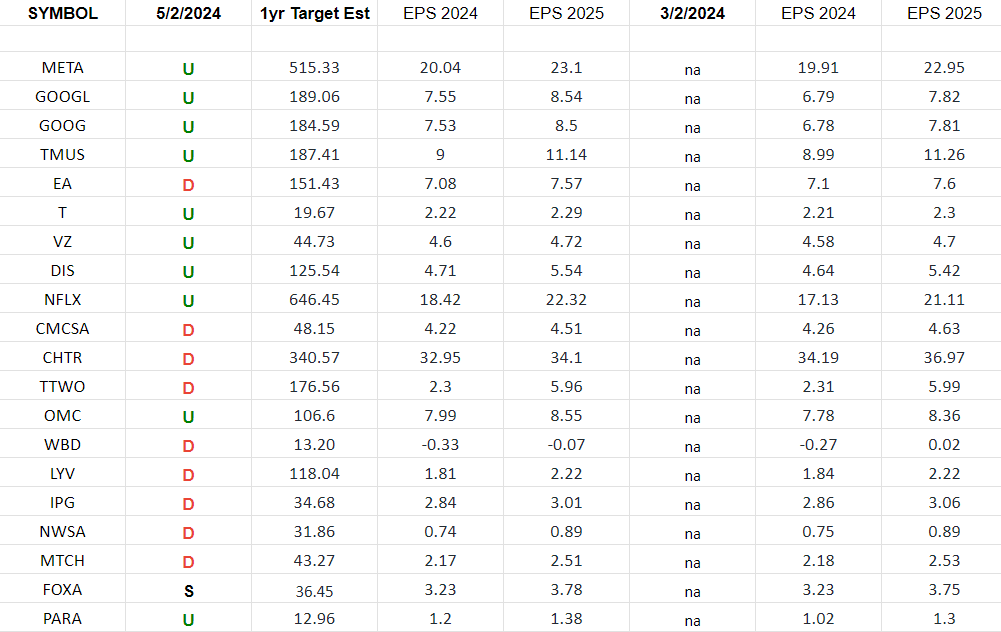Select the CMCSA symbol cell

[x=63, y=329]
